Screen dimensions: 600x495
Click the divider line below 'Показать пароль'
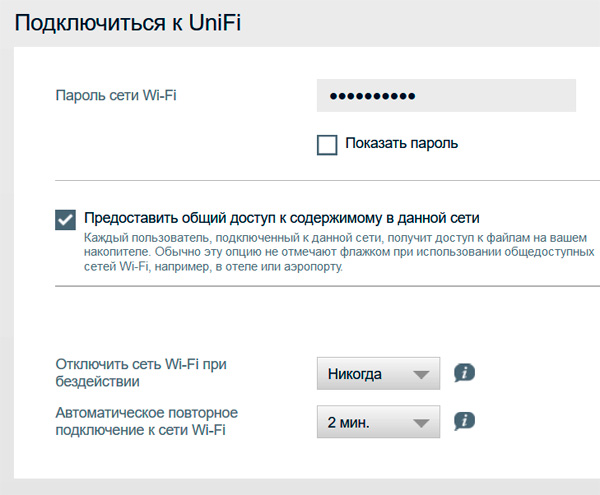(320, 181)
